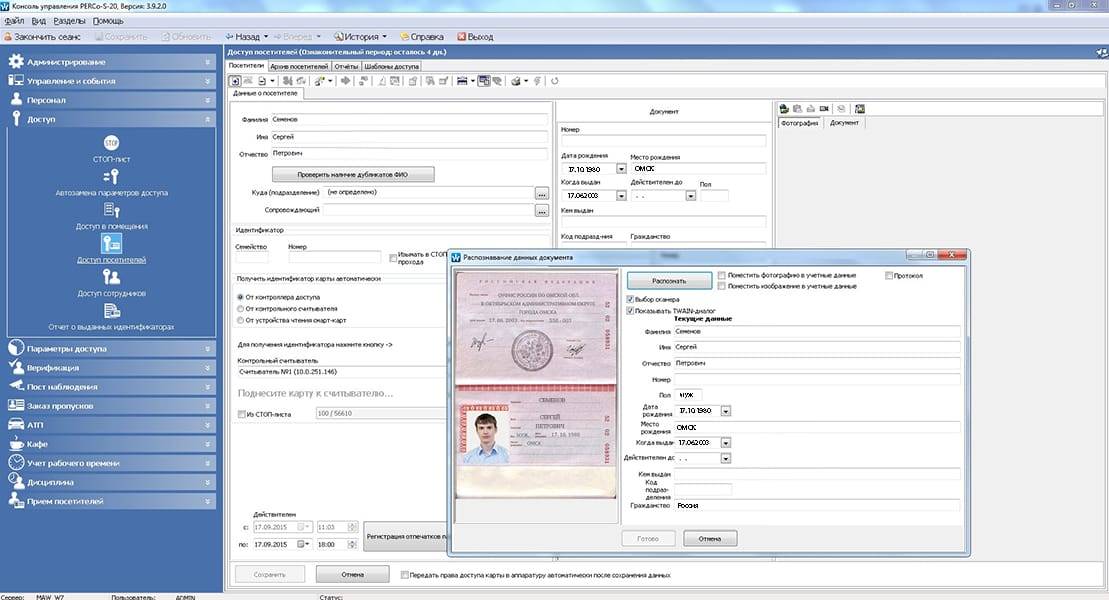Select the Доступ сотрудников icon
Image resolution: width=1109 pixels, height=600 pixels.
tap(112, 277)
